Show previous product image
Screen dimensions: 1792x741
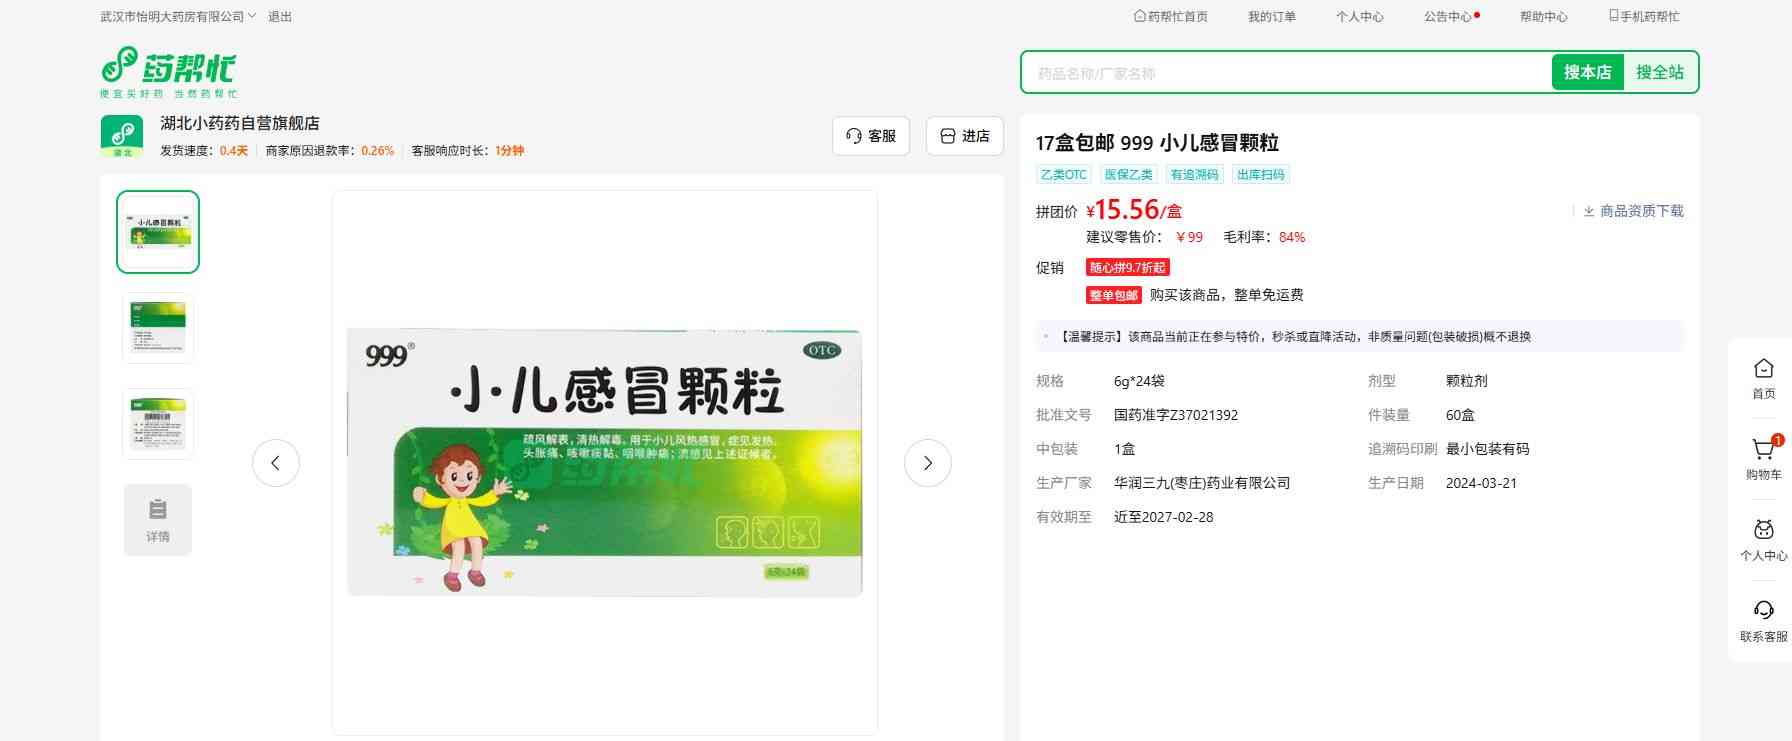(276, 463)
